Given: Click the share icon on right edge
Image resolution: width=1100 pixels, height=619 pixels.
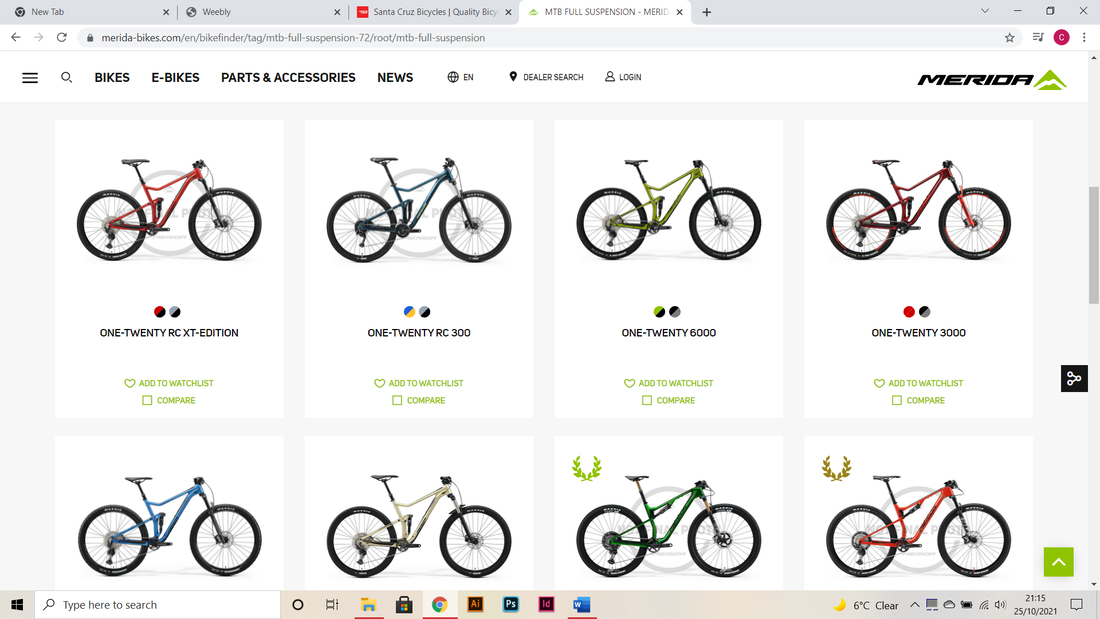Looking at the screenshot, I should point(1074,379).
